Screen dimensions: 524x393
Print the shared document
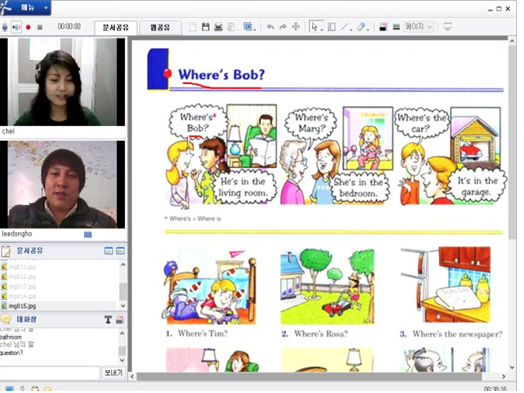click(x=218, y=27)
